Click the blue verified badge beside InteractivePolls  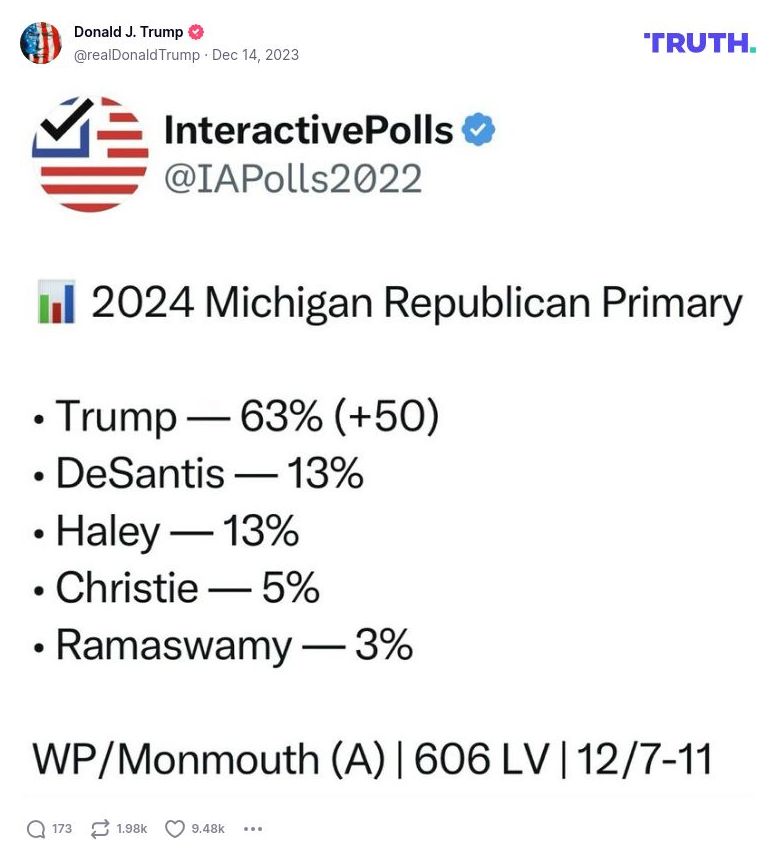tap(478, 129)
